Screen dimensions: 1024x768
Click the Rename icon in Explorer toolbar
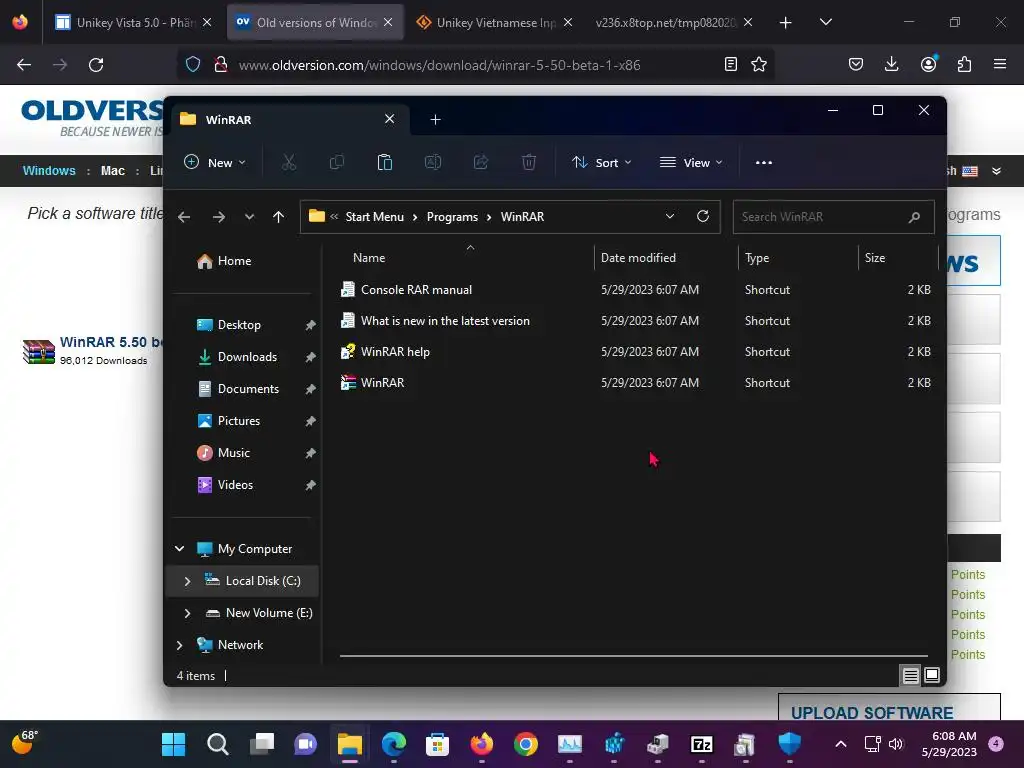coord(433,163)
